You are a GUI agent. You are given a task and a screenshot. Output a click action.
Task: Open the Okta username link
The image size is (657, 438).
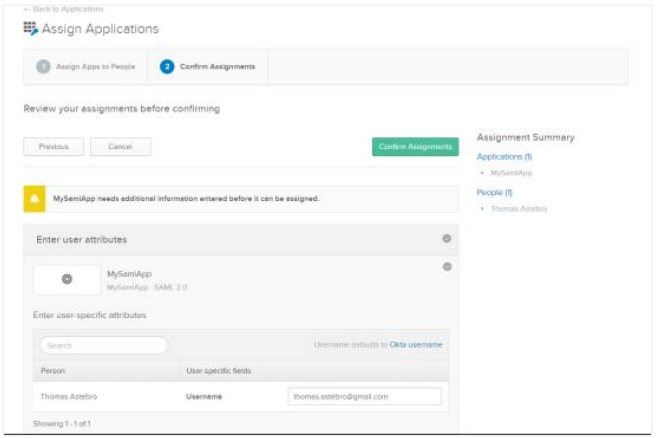tap(416, 345)
